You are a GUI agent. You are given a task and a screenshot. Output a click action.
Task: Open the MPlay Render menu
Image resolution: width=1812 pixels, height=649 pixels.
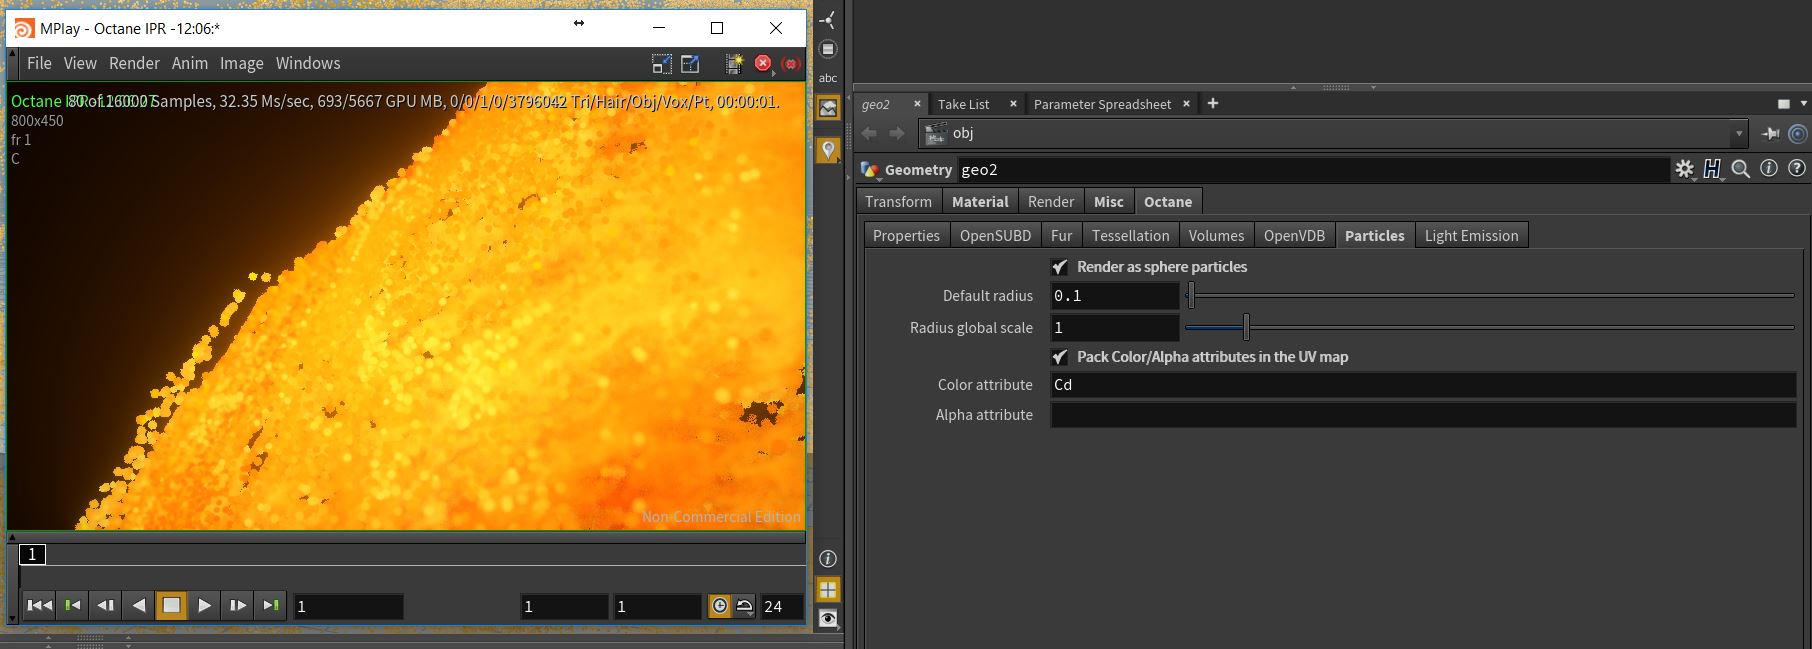(x=134, y=63)
